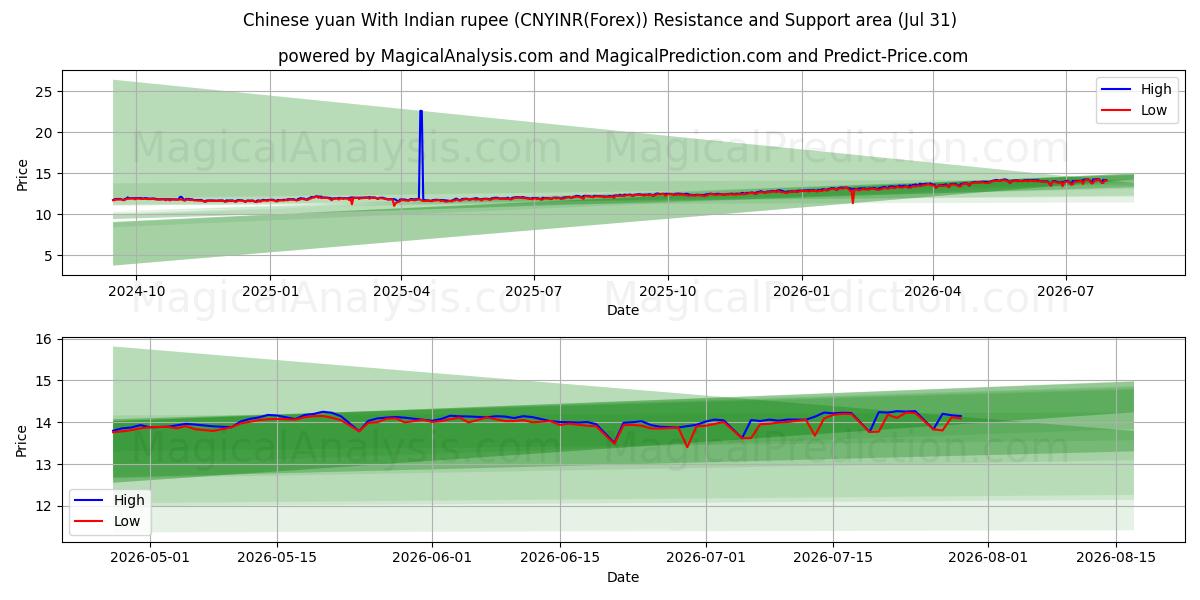The width and height of the screenshot is (1200, 600).
Task: Click the bottom chart x-axis label 2026-07-15
Action: (833, 557)
